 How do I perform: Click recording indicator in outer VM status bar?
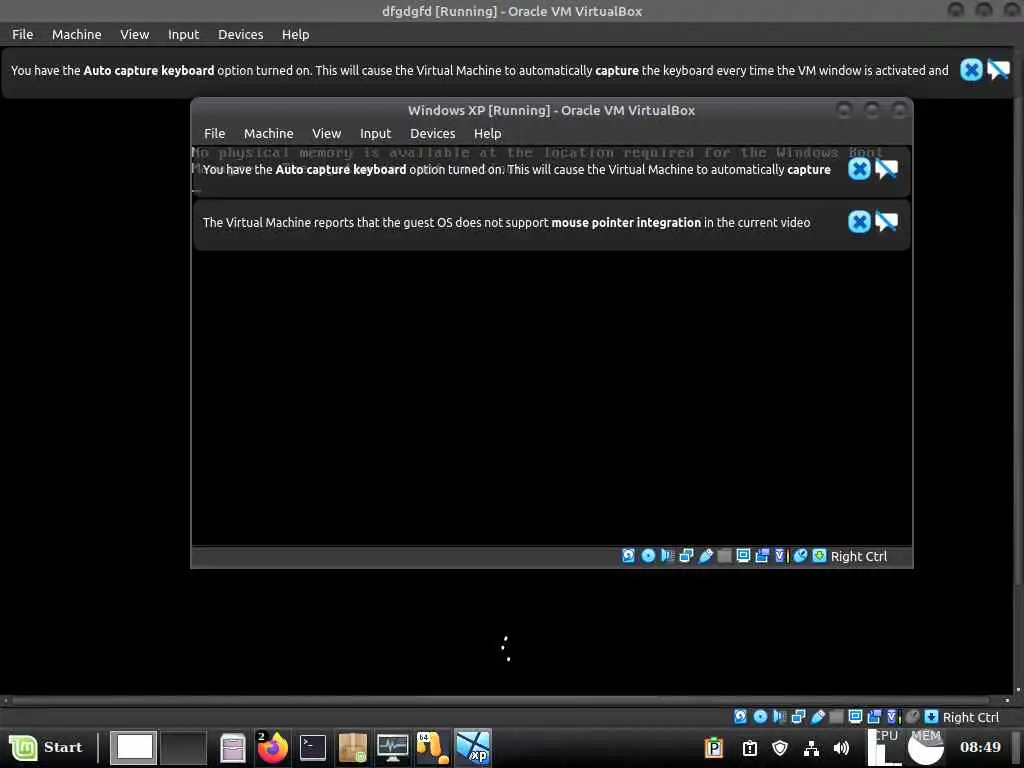[x=874, y=716]
